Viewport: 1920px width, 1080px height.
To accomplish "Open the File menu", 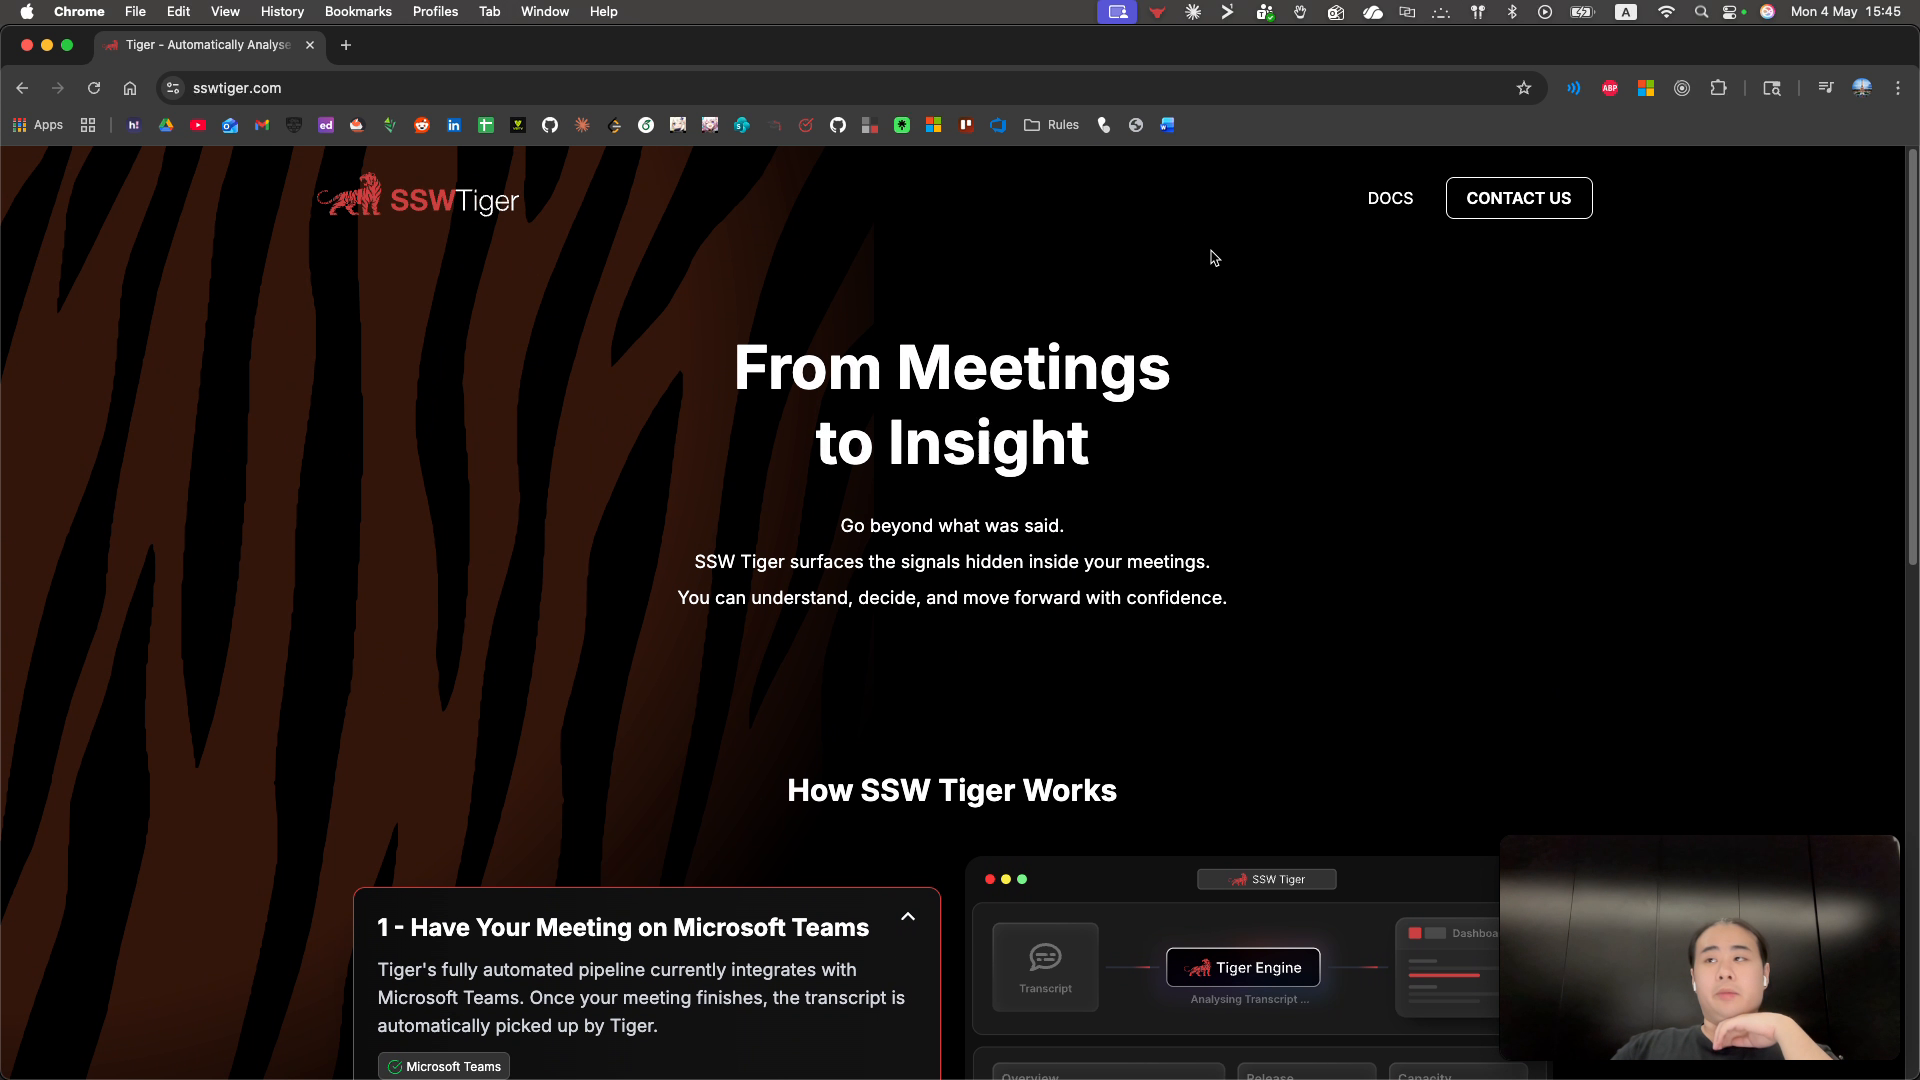I will point(135,12).
